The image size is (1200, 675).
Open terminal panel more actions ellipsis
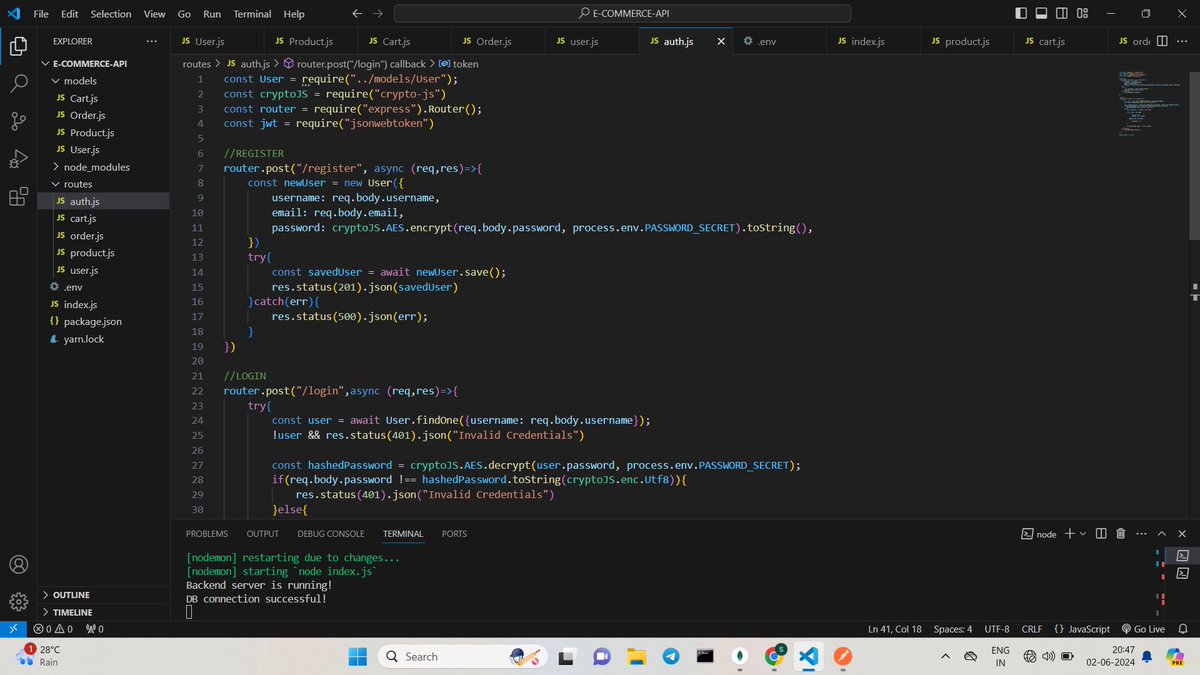[1142, 534]
